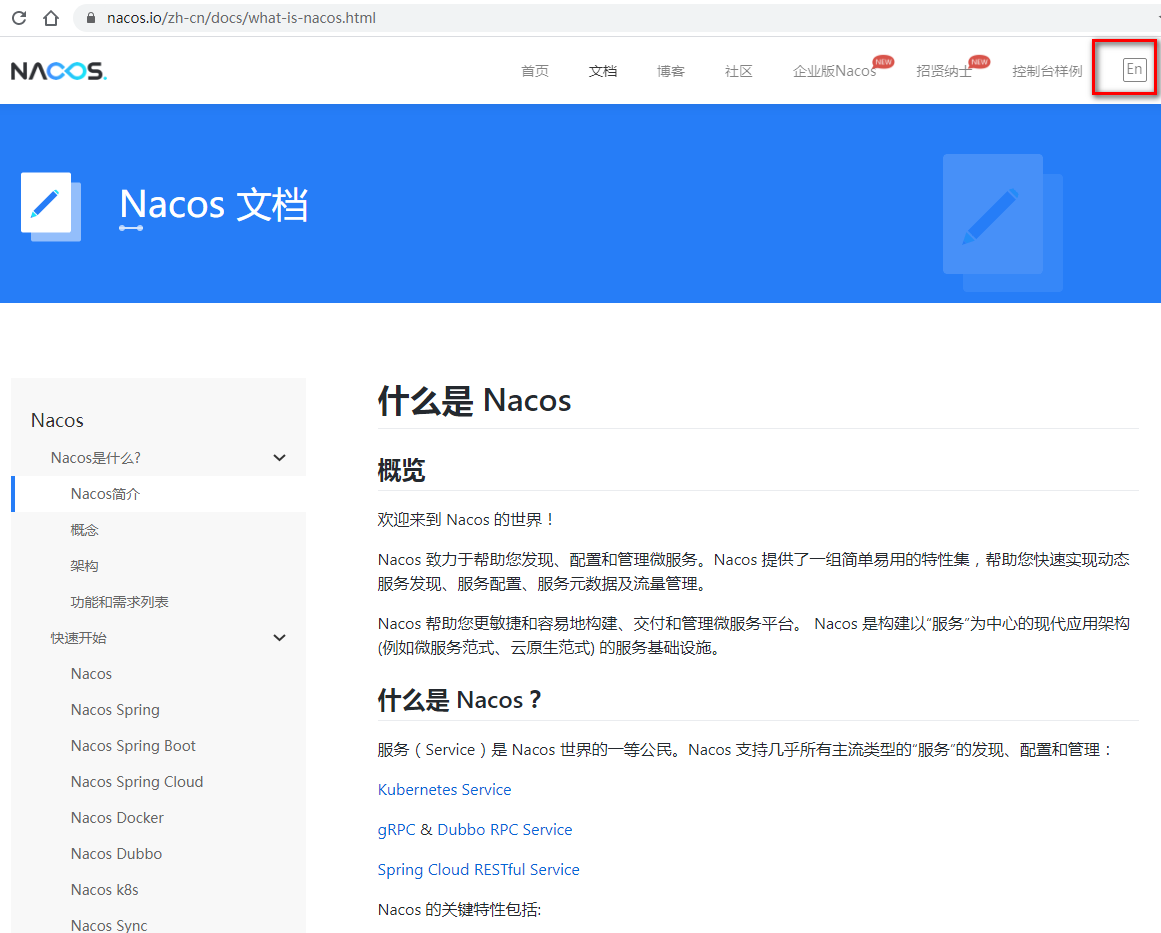Open 企业版Nacos navigation item
This screenshot has width=1161, height=933.
(x=834, y=71)
